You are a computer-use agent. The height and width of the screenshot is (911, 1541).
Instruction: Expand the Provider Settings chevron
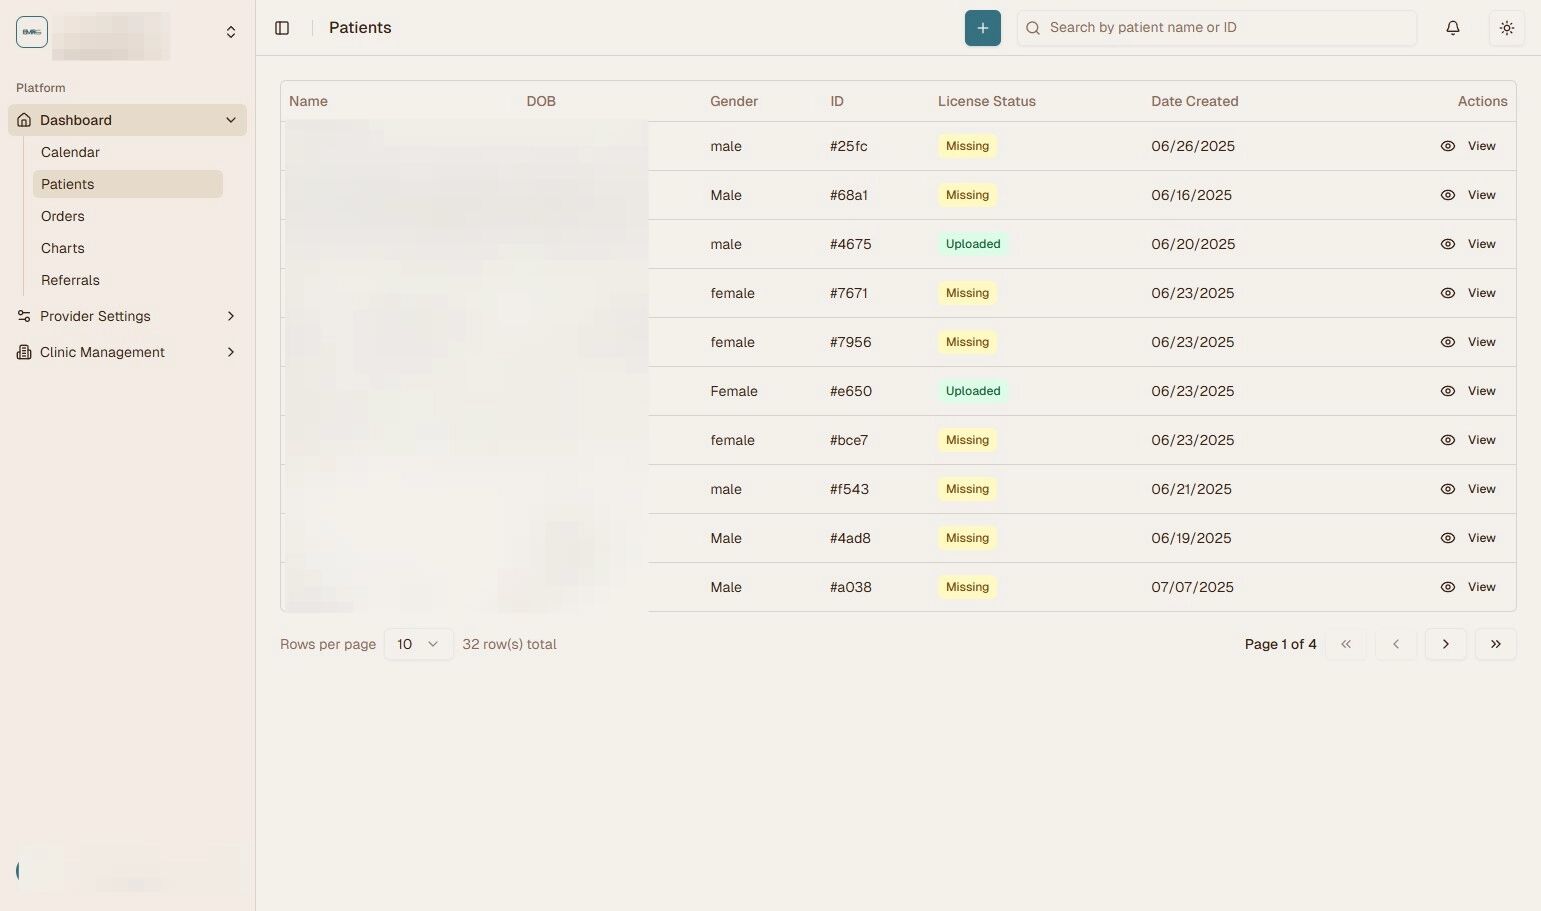click(x=231, y=316)
